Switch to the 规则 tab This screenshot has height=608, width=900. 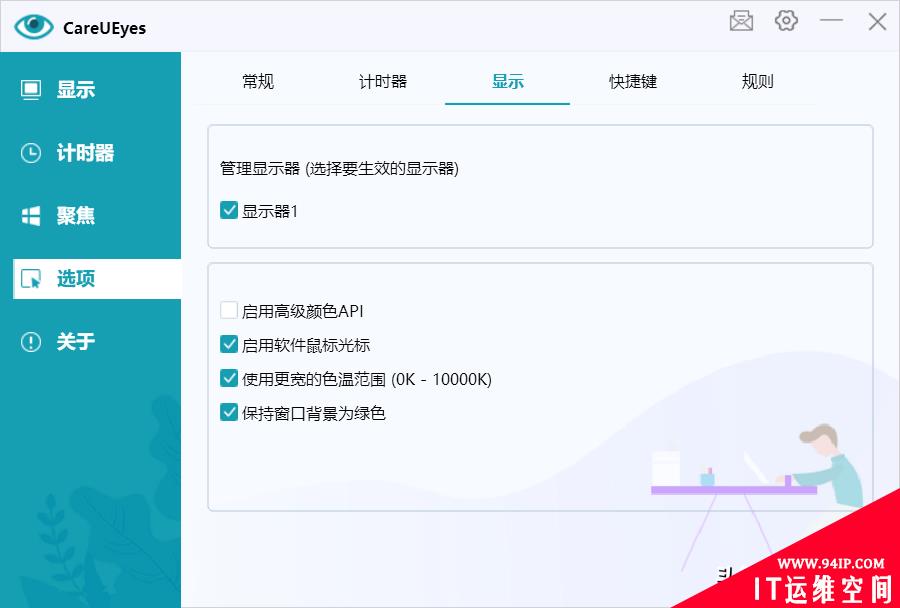click(x=757, y=82)
